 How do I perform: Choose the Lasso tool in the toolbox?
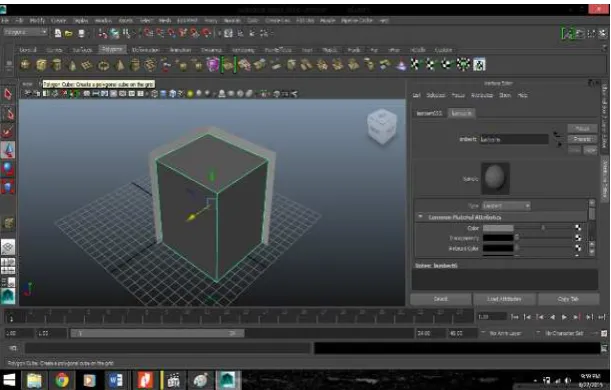(x=8, y=113)
